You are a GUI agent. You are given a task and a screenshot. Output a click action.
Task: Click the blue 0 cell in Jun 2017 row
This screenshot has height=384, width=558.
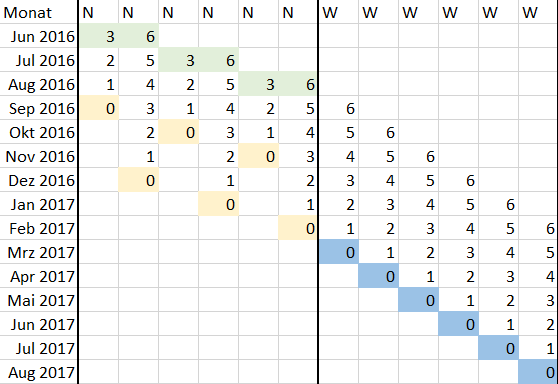pos(459,324)
